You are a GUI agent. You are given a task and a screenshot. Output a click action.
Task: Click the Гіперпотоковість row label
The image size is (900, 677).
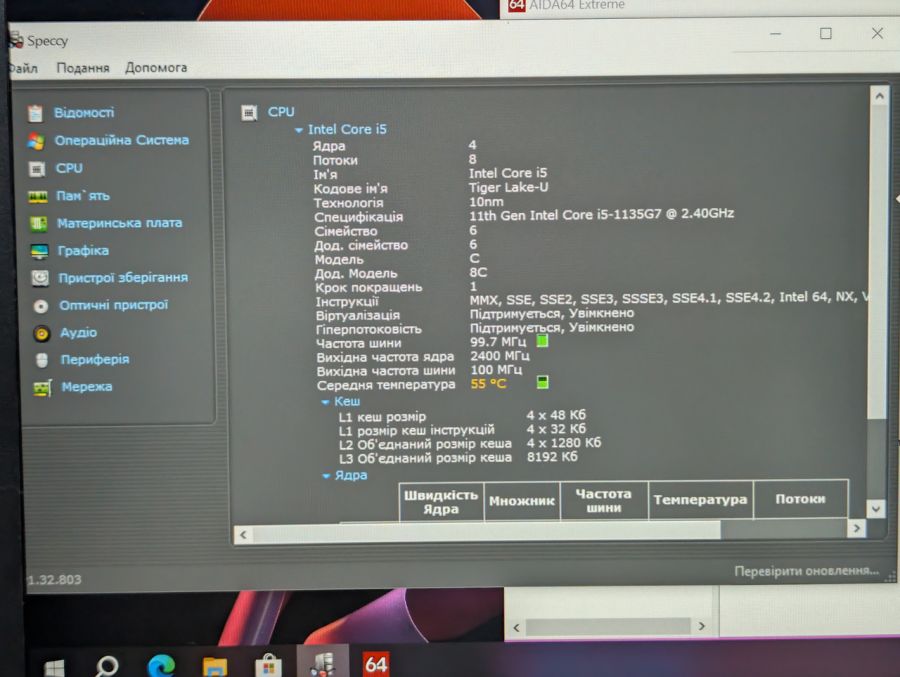coord(368,330)
